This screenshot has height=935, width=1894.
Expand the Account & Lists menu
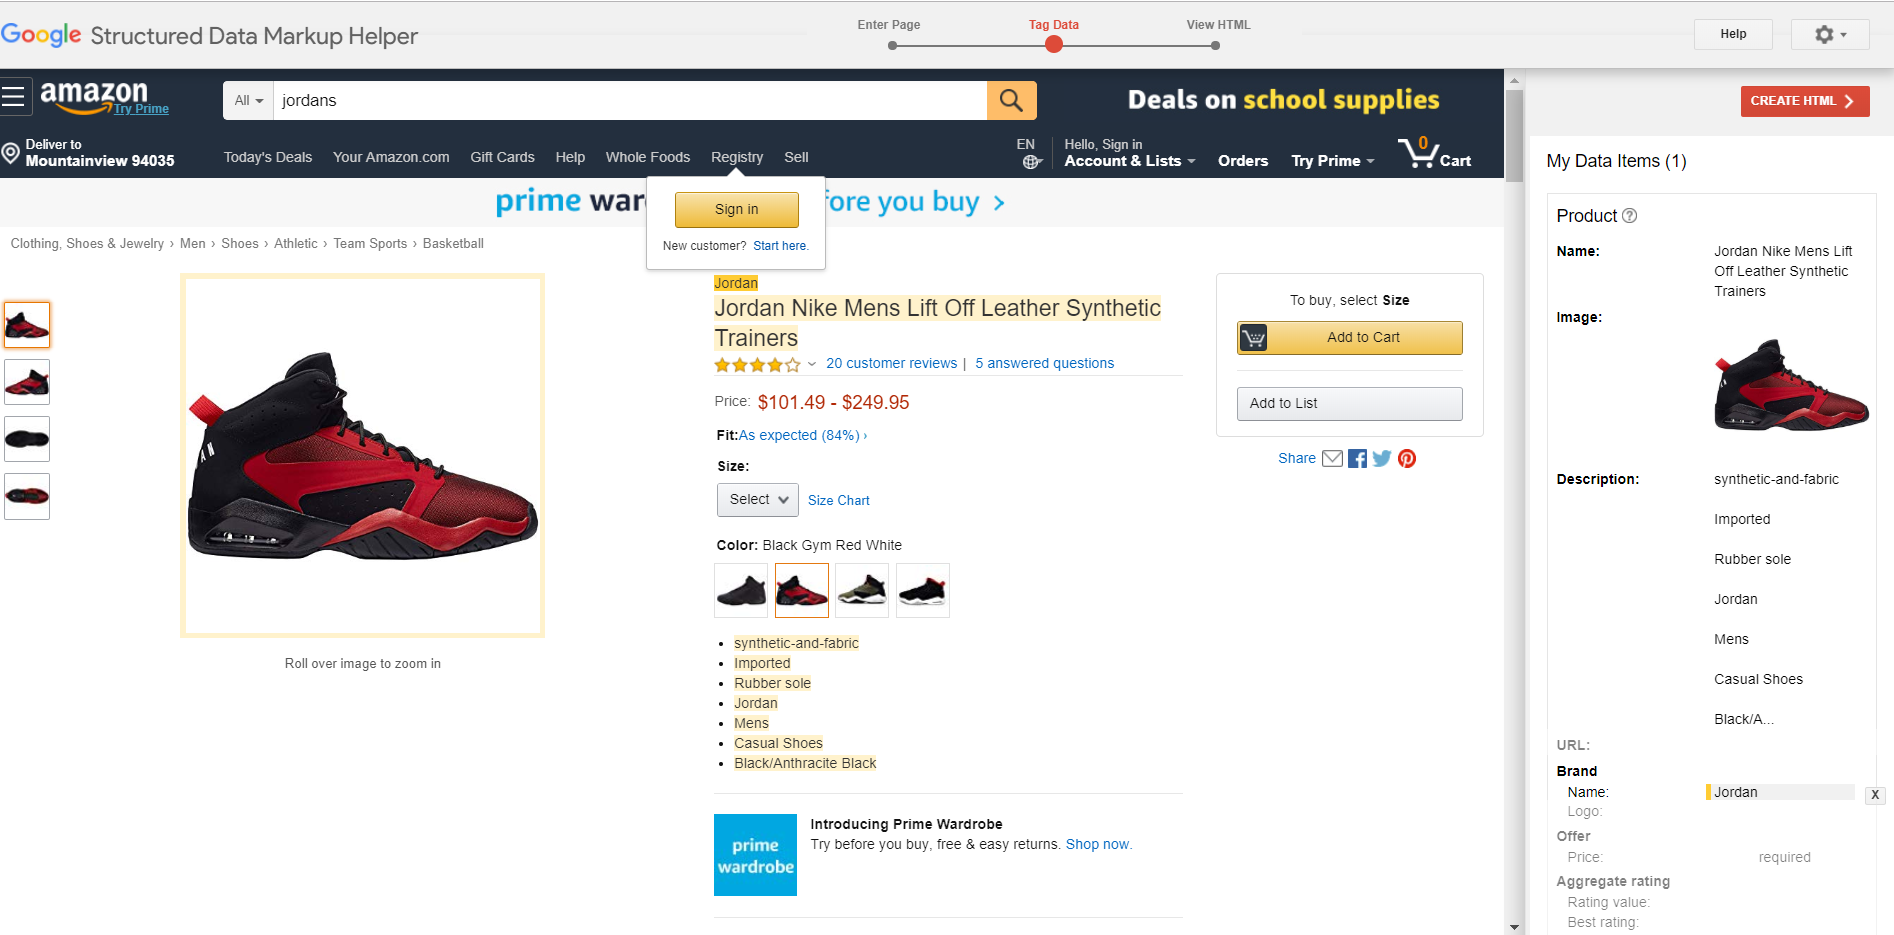pyautogui.click(x=1129, y=161)
